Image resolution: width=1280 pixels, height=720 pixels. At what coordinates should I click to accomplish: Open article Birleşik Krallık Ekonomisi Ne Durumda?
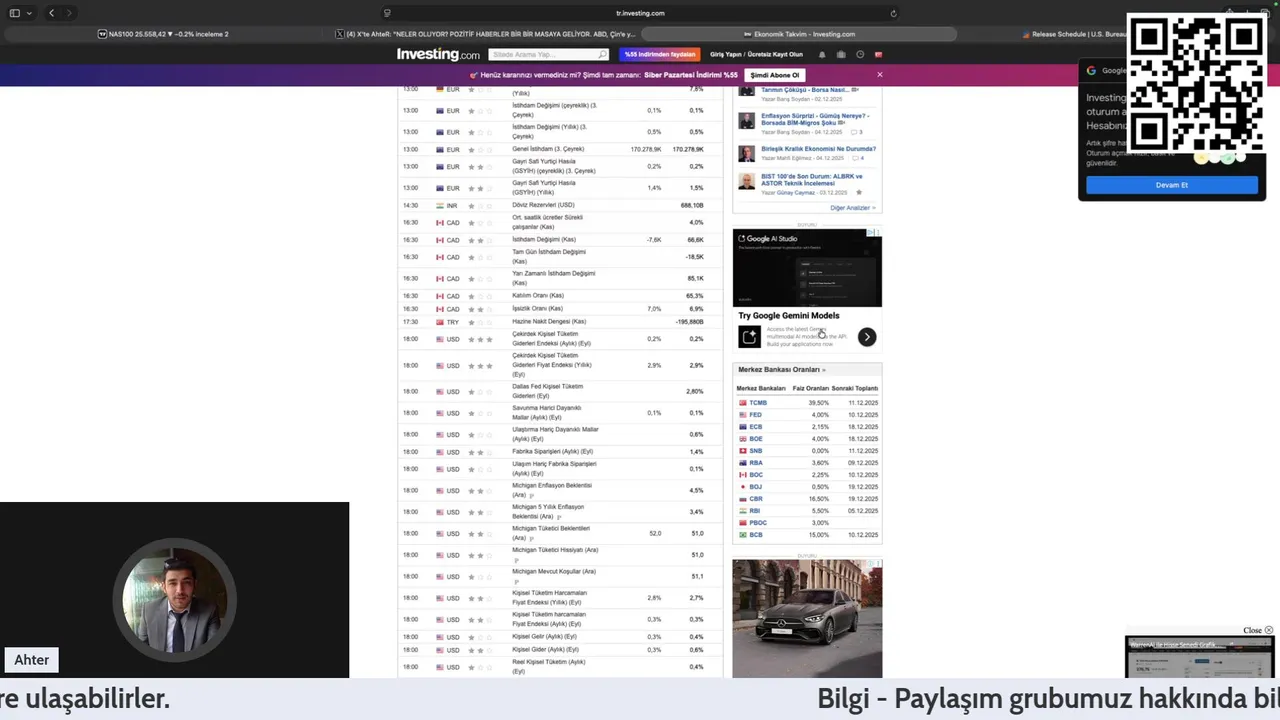point(818,149)
